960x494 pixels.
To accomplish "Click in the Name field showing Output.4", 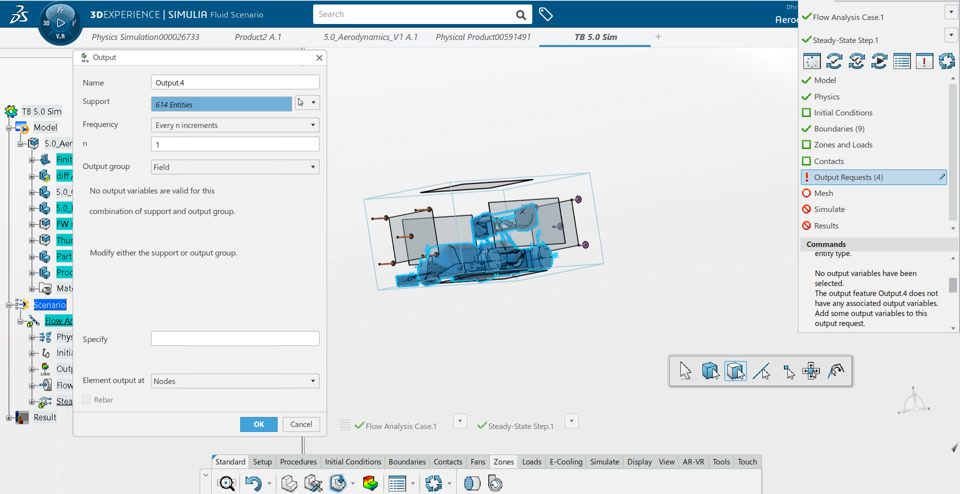I will (x=235, y=82).
